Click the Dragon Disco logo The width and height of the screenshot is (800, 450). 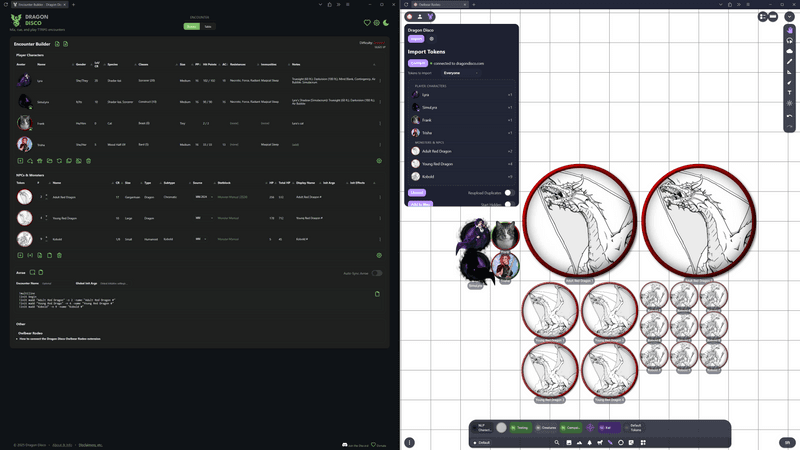point(30,20)
